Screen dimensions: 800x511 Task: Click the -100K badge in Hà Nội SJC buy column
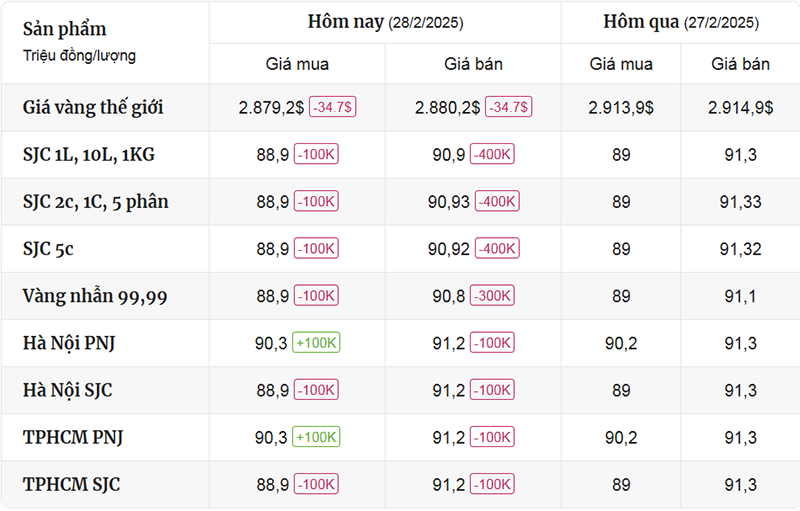tap(316, 390)
